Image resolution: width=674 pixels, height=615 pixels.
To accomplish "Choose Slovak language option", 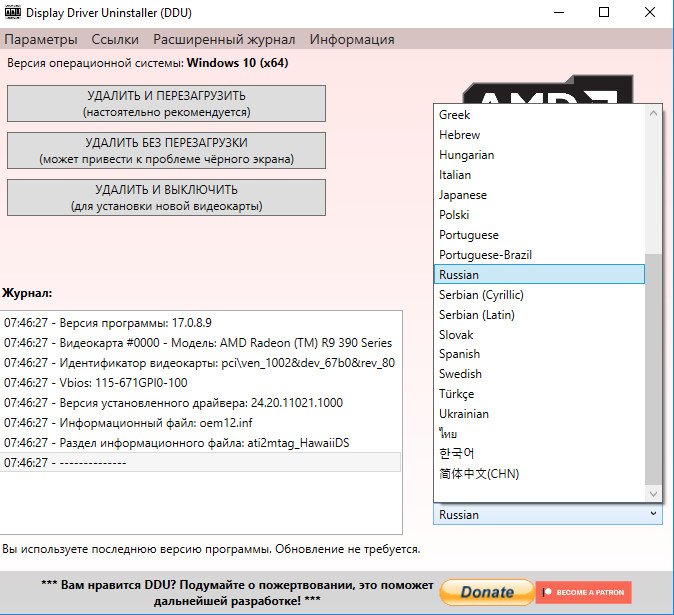I will pyautogui.click(x=539, y=334).
